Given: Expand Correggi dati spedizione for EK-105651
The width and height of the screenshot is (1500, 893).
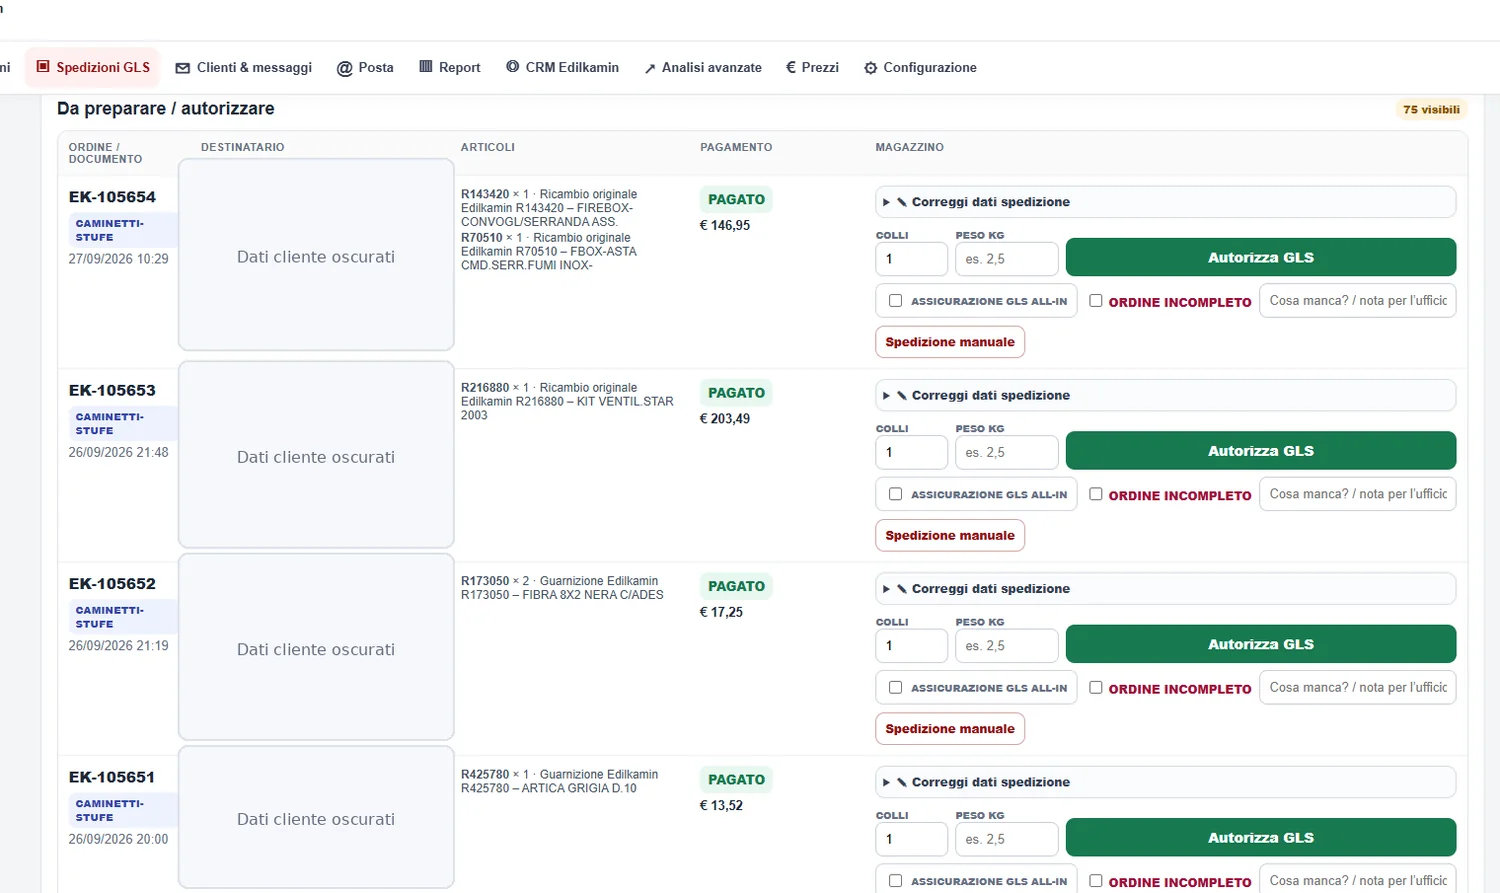Looking at the screenshot, I should coord(1165,783).
